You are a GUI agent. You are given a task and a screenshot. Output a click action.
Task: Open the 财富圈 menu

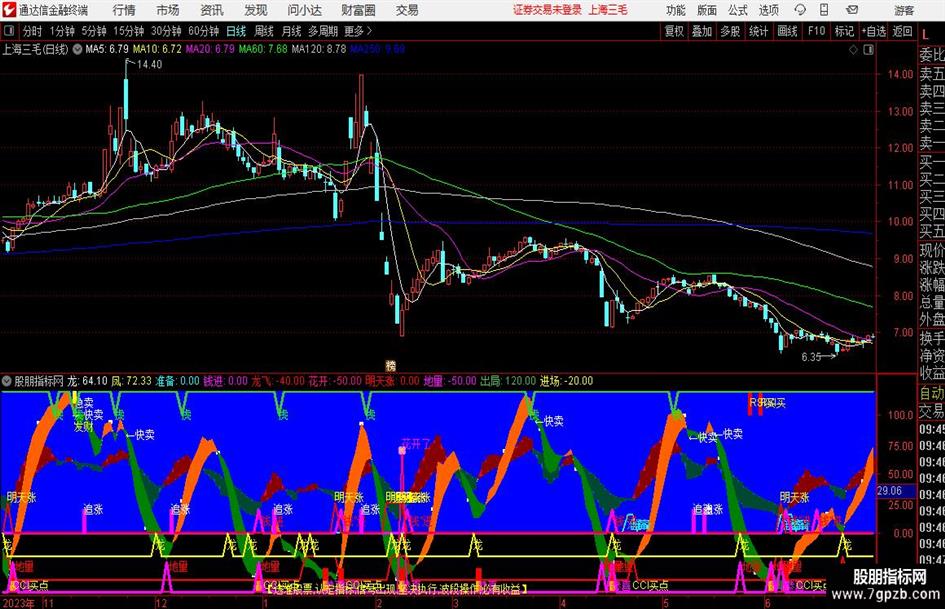358,10
